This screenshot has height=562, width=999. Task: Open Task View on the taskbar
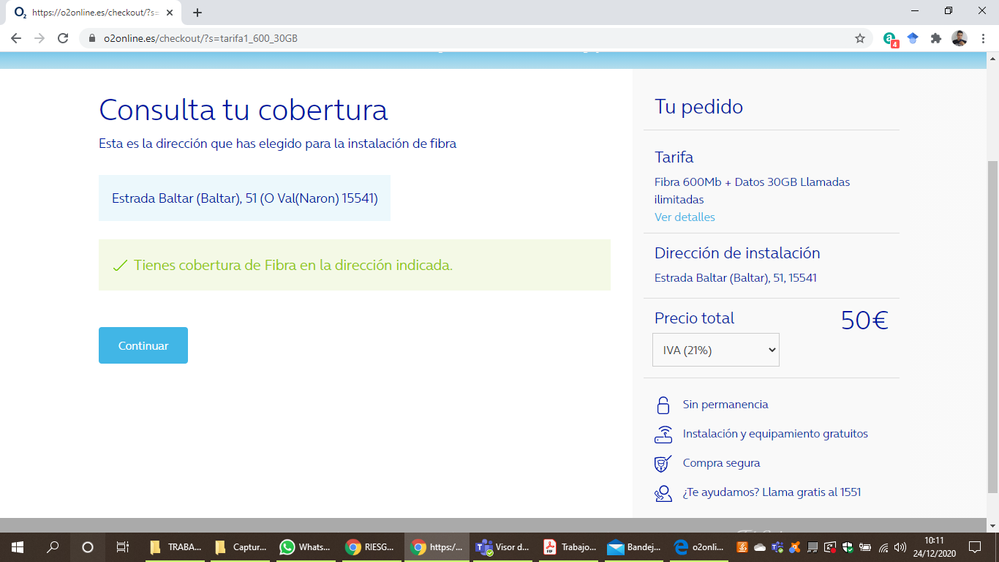pyautogui.click(x=122, y=547)
